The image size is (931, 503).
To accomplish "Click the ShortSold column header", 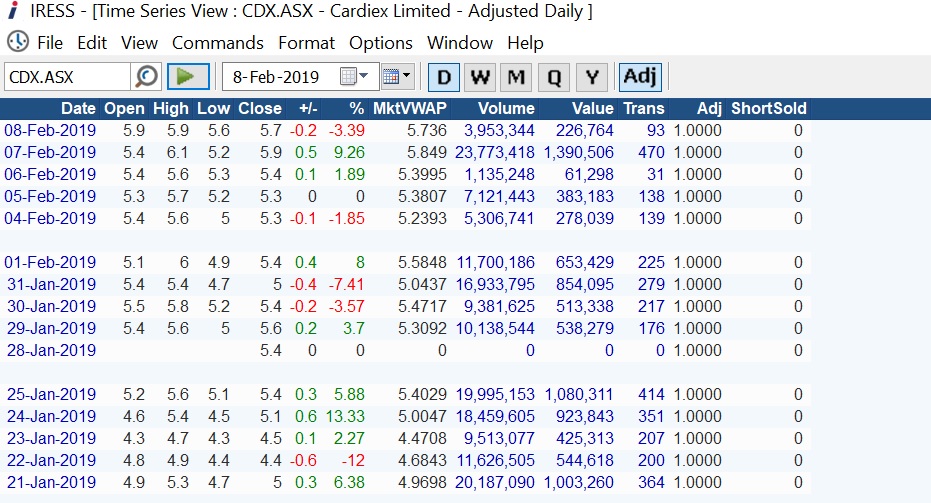I will click(769, 108).
